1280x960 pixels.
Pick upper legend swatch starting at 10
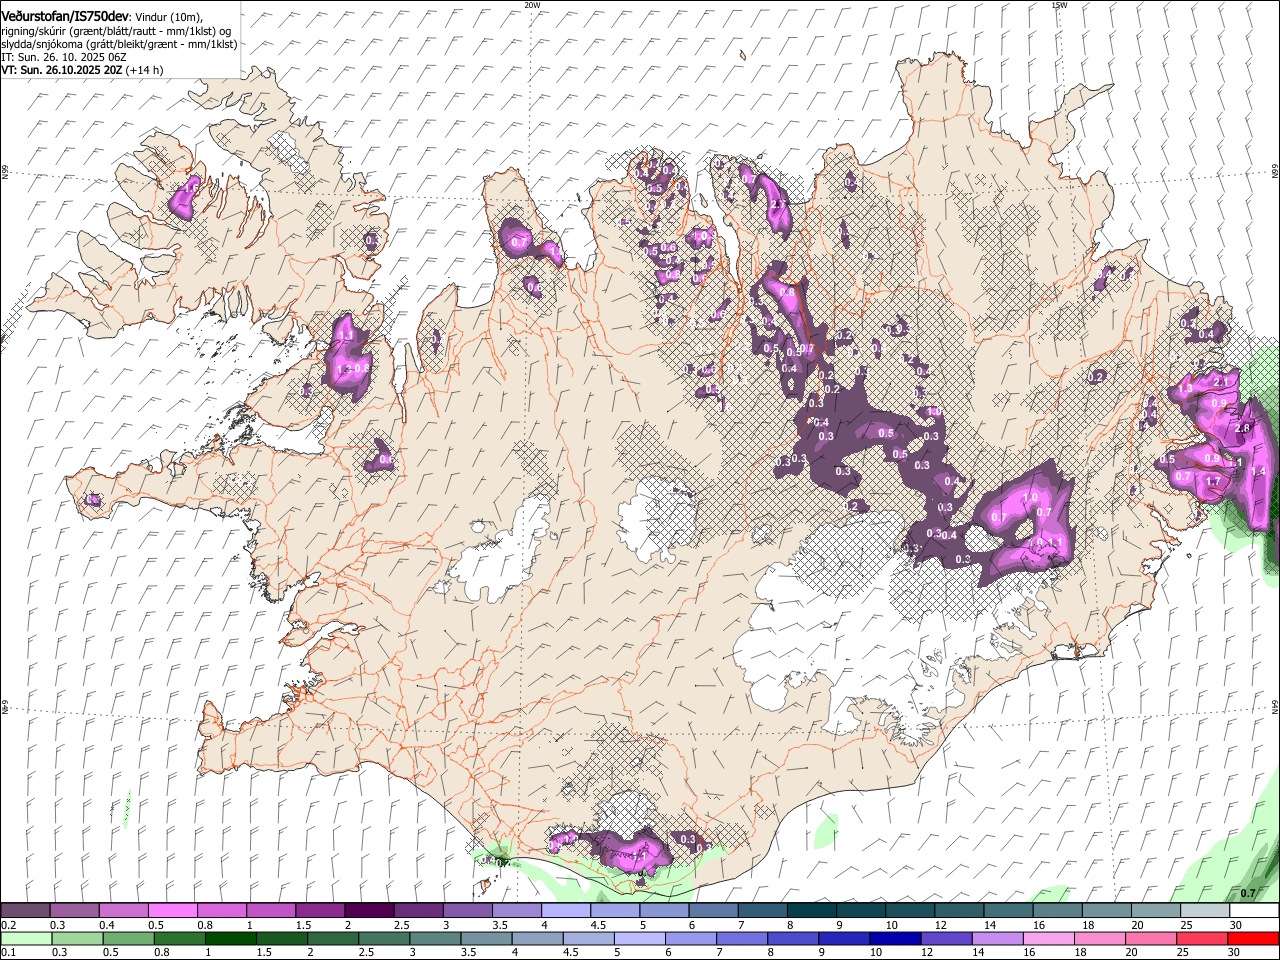click(908, 911)
